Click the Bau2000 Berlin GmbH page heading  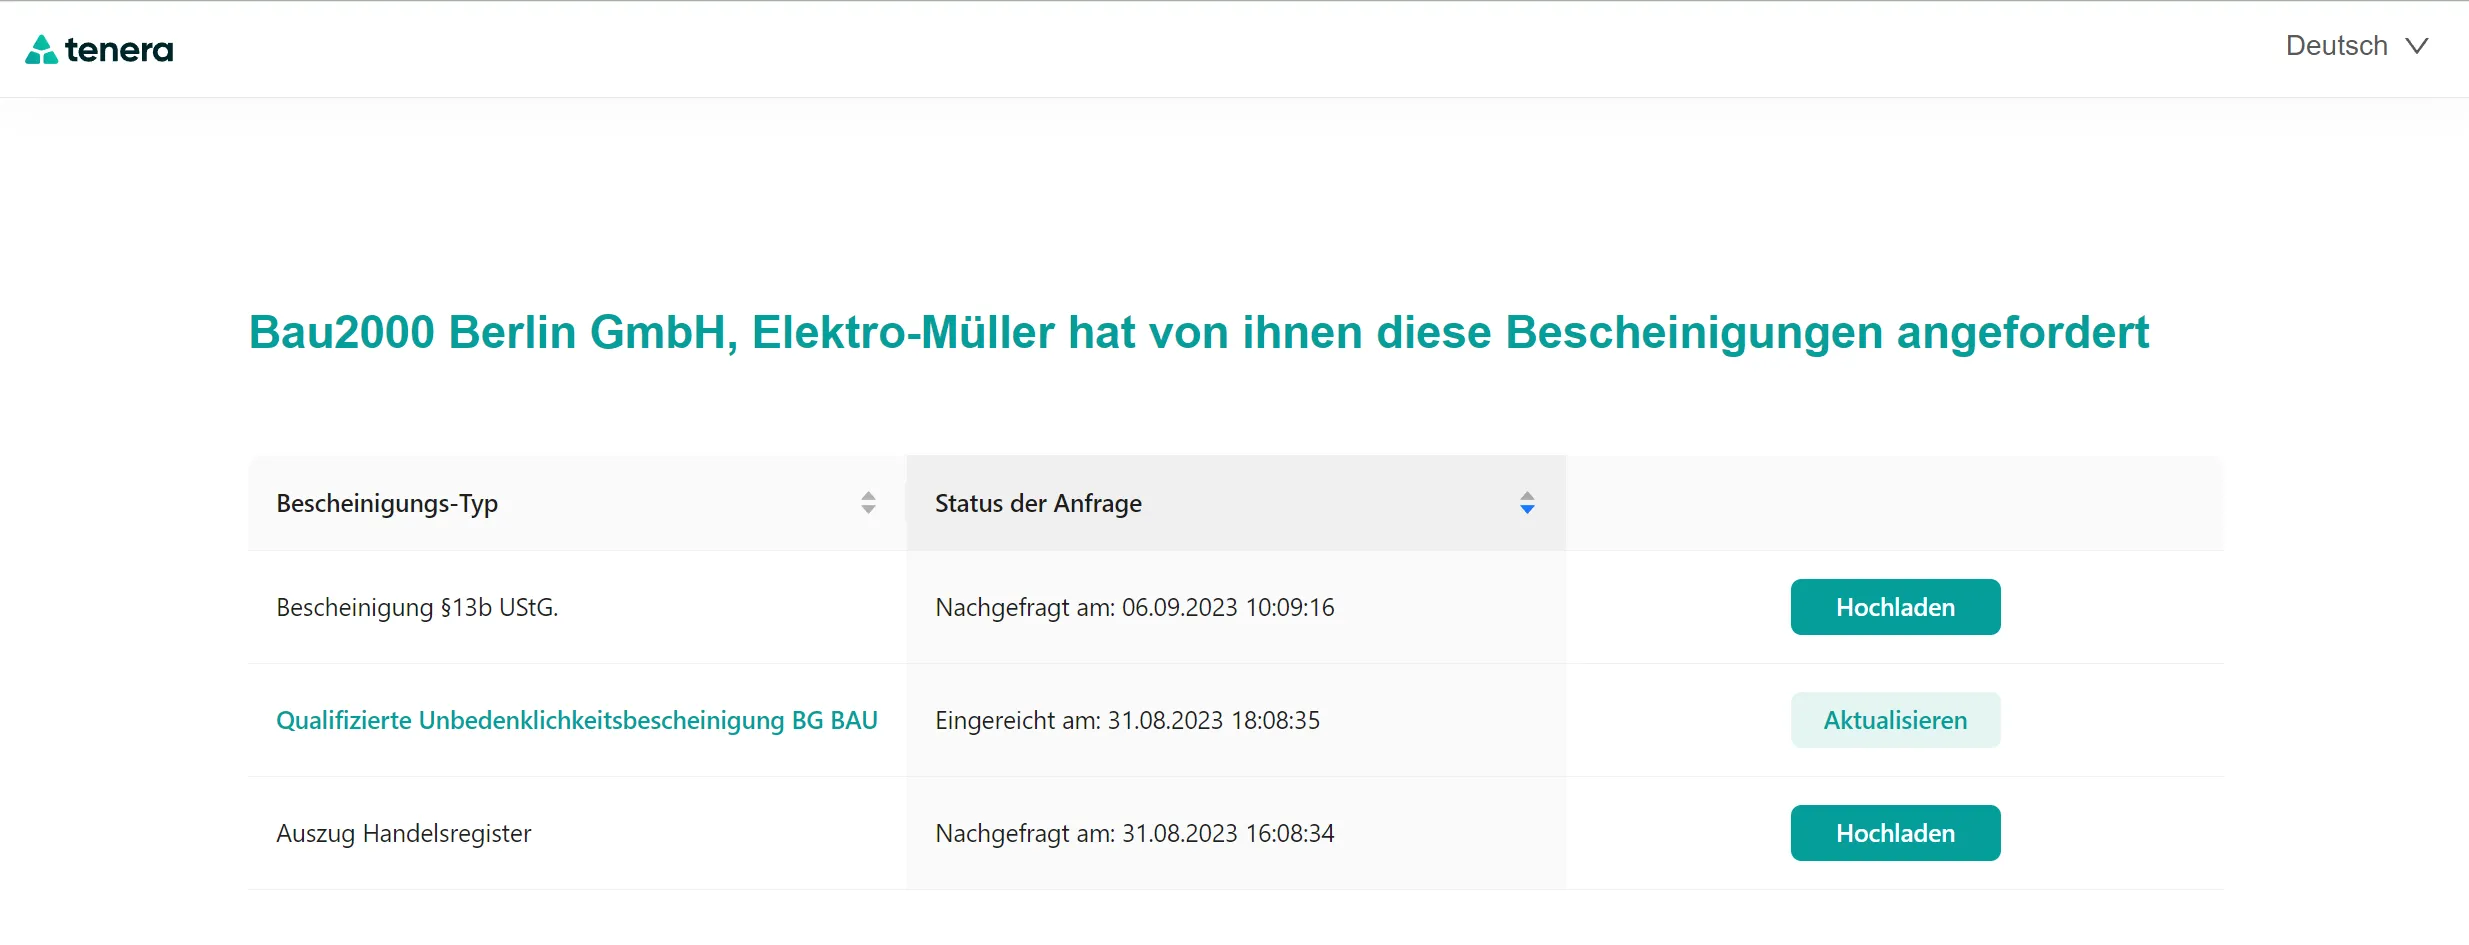click(1199, 333)
